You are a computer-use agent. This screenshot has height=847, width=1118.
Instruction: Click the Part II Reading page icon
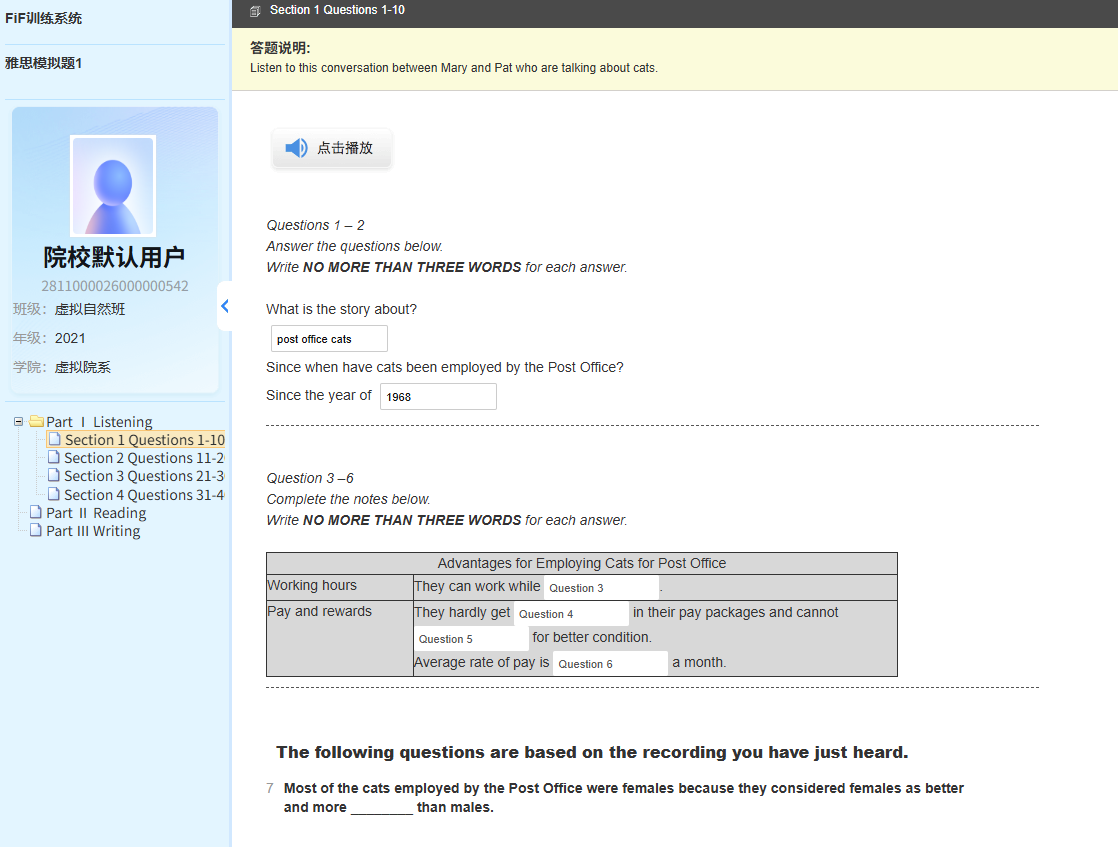[x=36, y=513]
